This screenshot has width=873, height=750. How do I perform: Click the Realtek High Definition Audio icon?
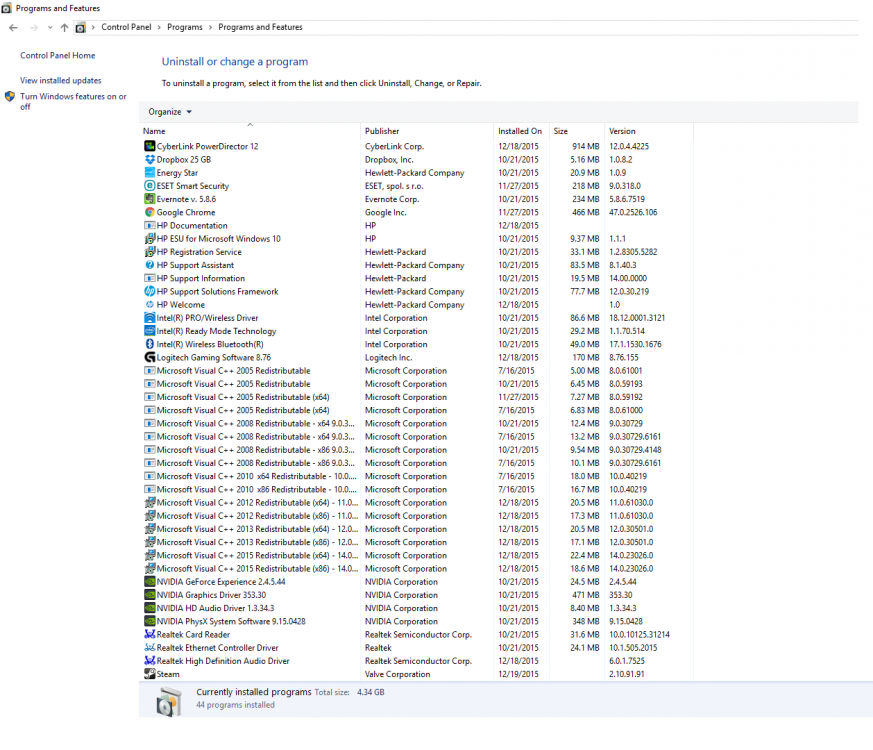coord(149,661)
